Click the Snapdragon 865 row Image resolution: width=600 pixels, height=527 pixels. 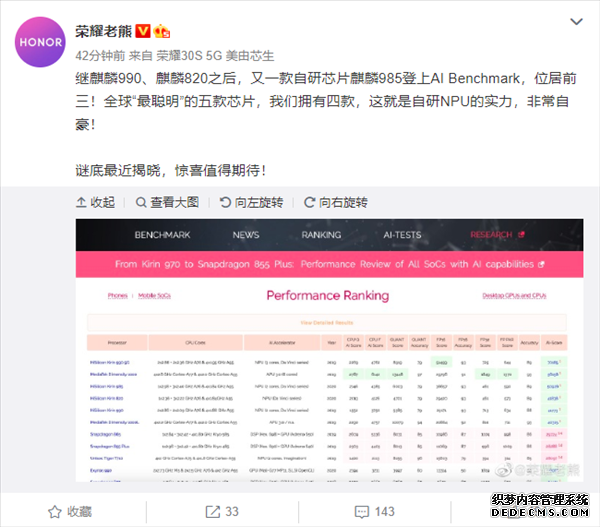[327, 434]
